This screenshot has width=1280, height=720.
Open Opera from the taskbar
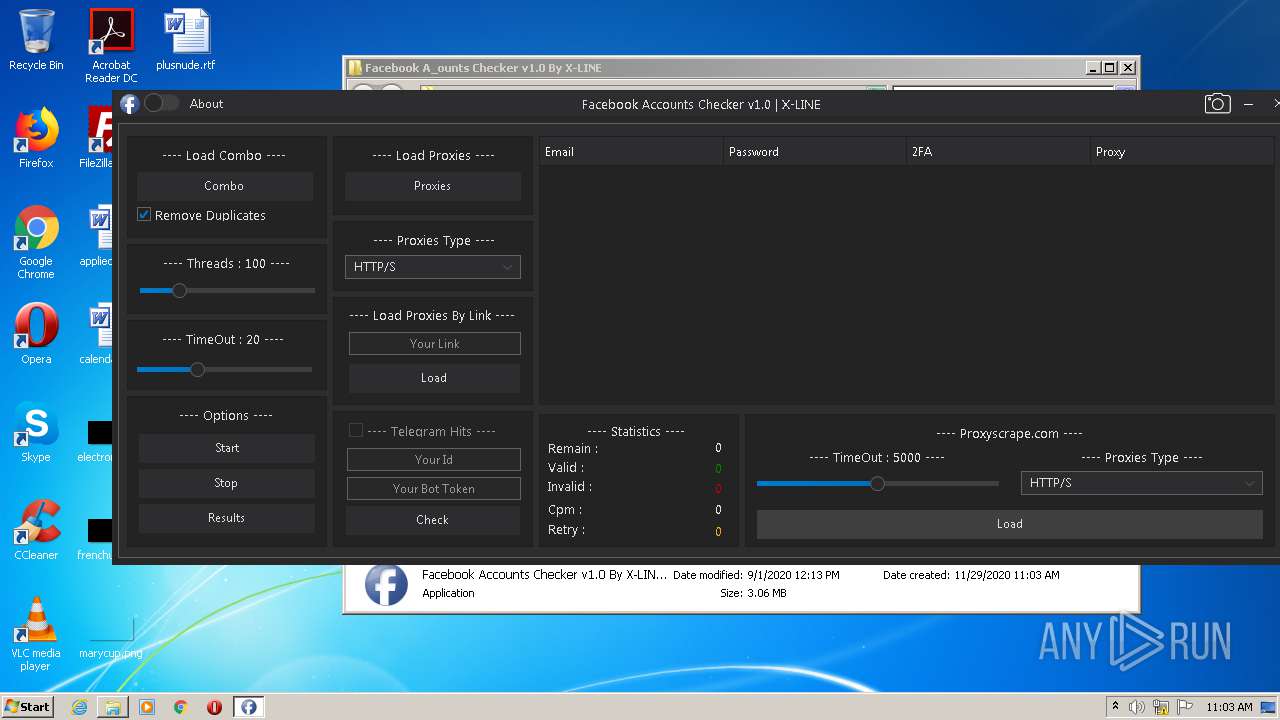pos(214,707)
